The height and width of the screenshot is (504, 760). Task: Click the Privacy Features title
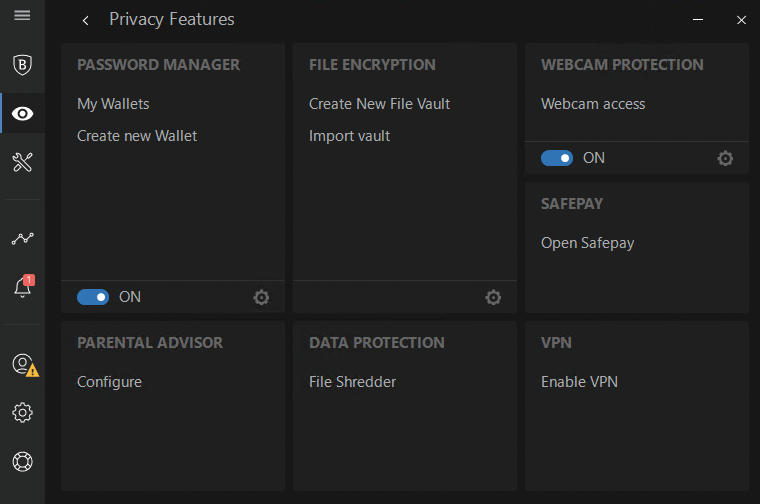[172, 20]
